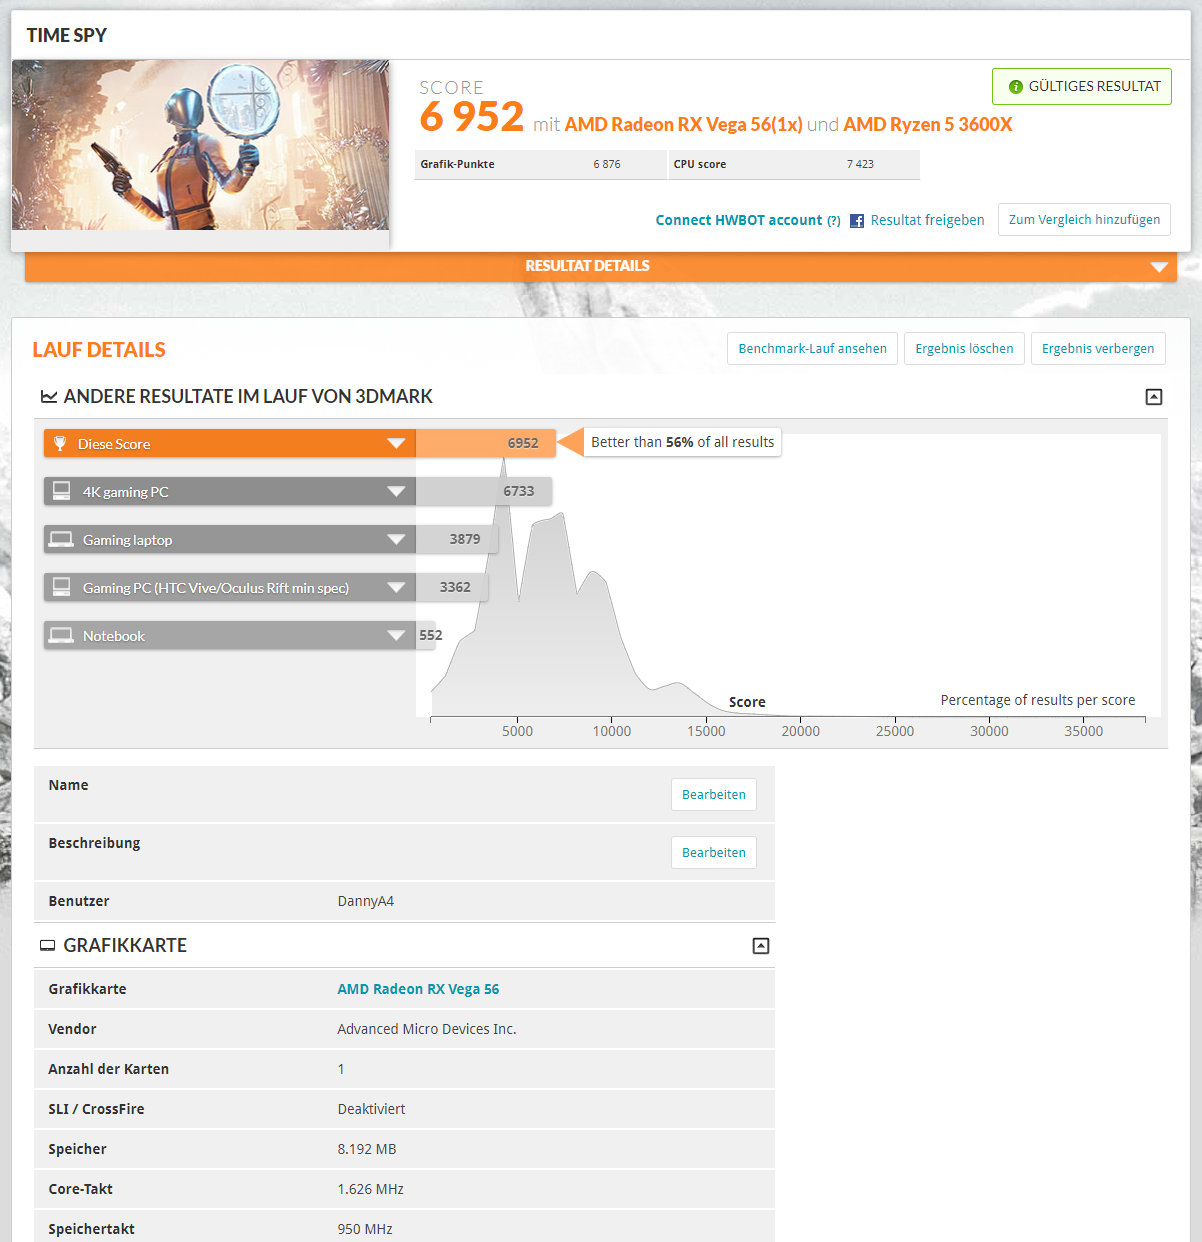Click the Percentage of results per score label
The height and width of the screenshot is (1242, 1202).
click(x=1038, y=700)
